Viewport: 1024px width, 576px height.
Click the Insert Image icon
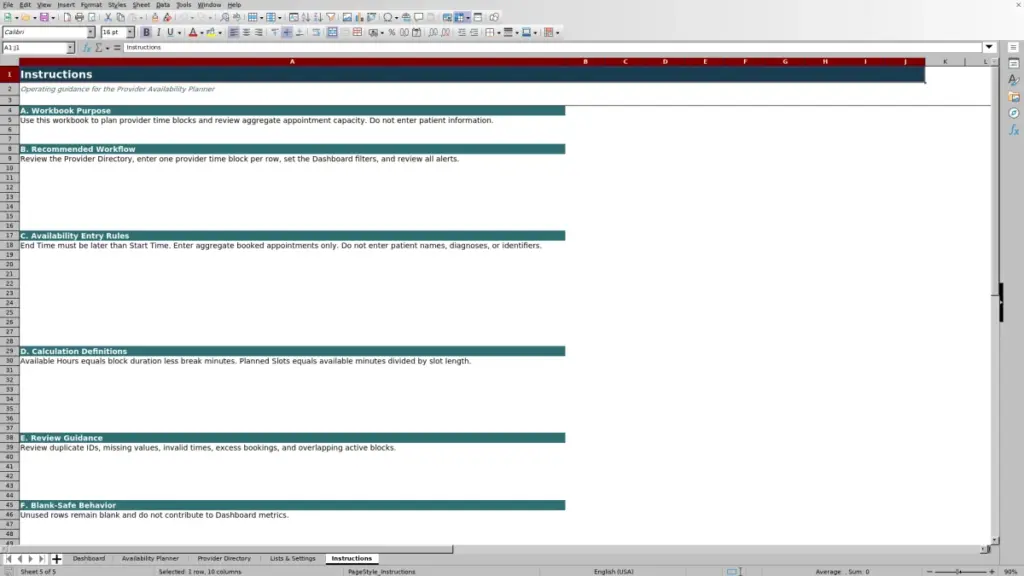click(x=347, y=18)
